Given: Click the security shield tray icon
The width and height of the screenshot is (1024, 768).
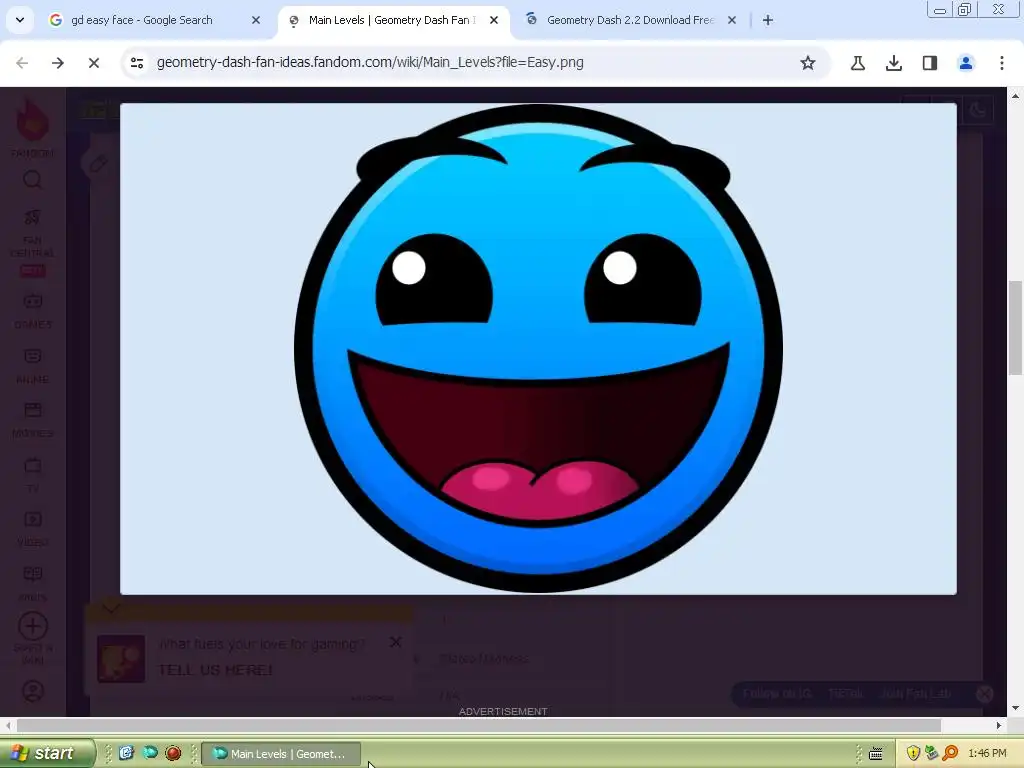Looking at the screenshot, I should click(913, 754).
